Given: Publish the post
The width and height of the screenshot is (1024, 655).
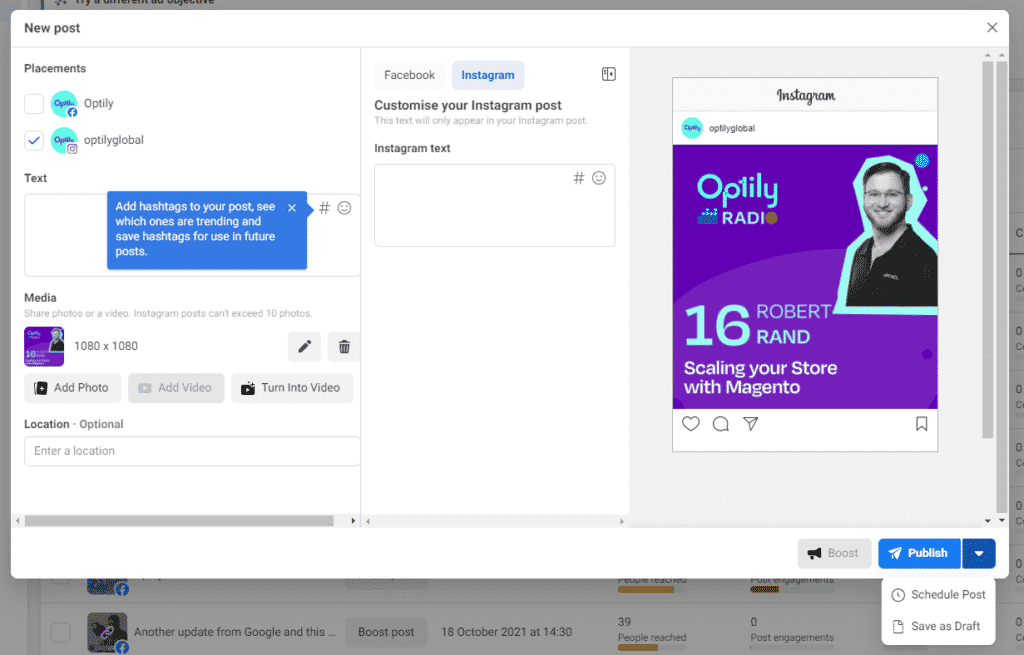Looking at the screenshot, I should tap(919, 553).
